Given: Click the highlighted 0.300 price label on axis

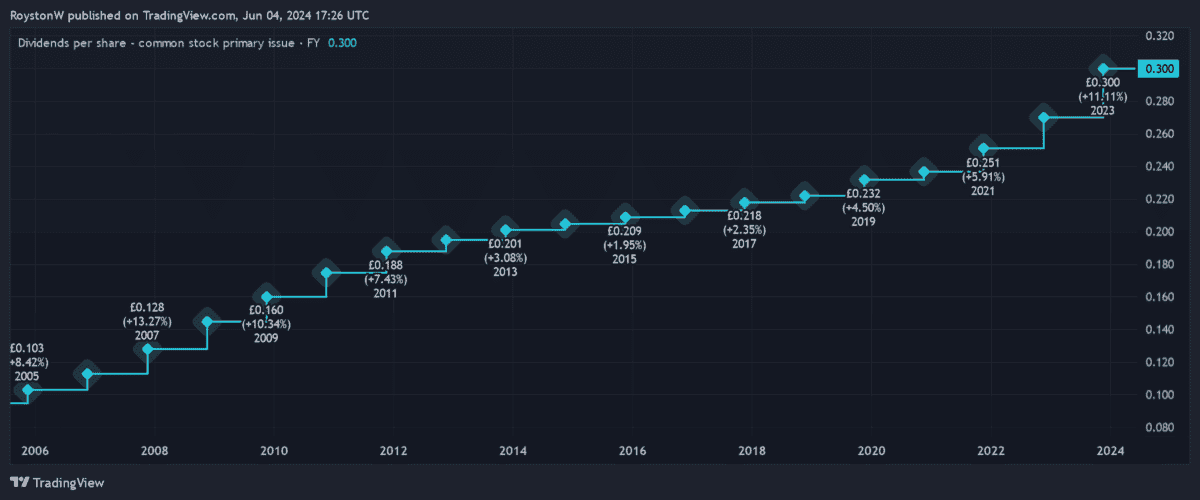Looking at the screenshot, I should 1159,68.
